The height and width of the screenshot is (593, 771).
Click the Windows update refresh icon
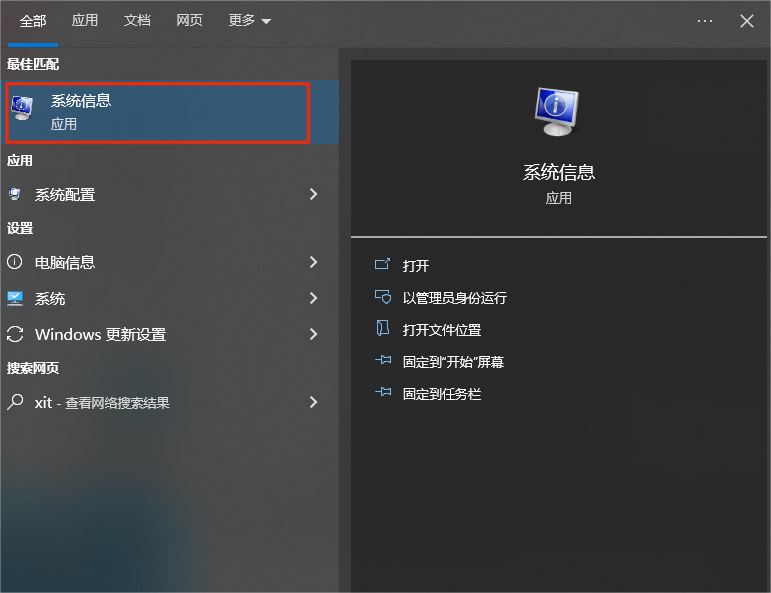pos(15,334)
